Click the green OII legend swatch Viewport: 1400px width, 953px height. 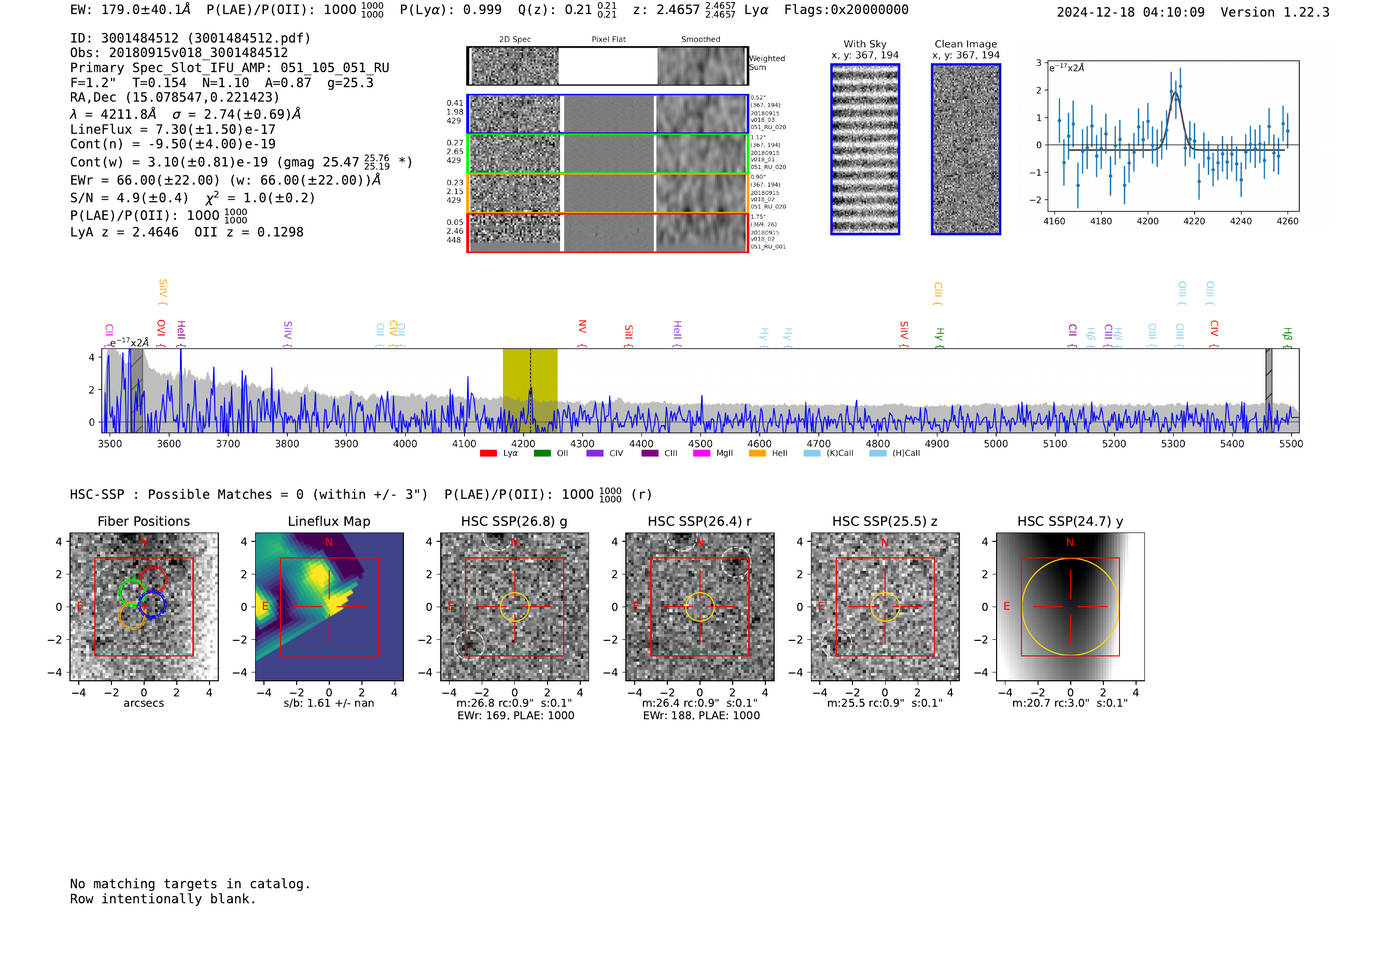[x=542, y=453]
